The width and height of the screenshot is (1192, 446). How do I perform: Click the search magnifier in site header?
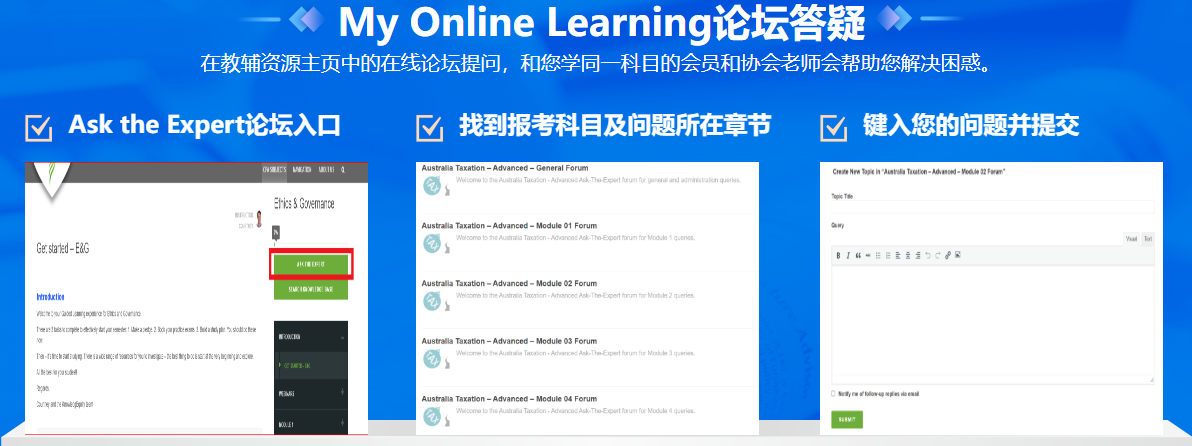pyautogui.click(x=341, y=171)
